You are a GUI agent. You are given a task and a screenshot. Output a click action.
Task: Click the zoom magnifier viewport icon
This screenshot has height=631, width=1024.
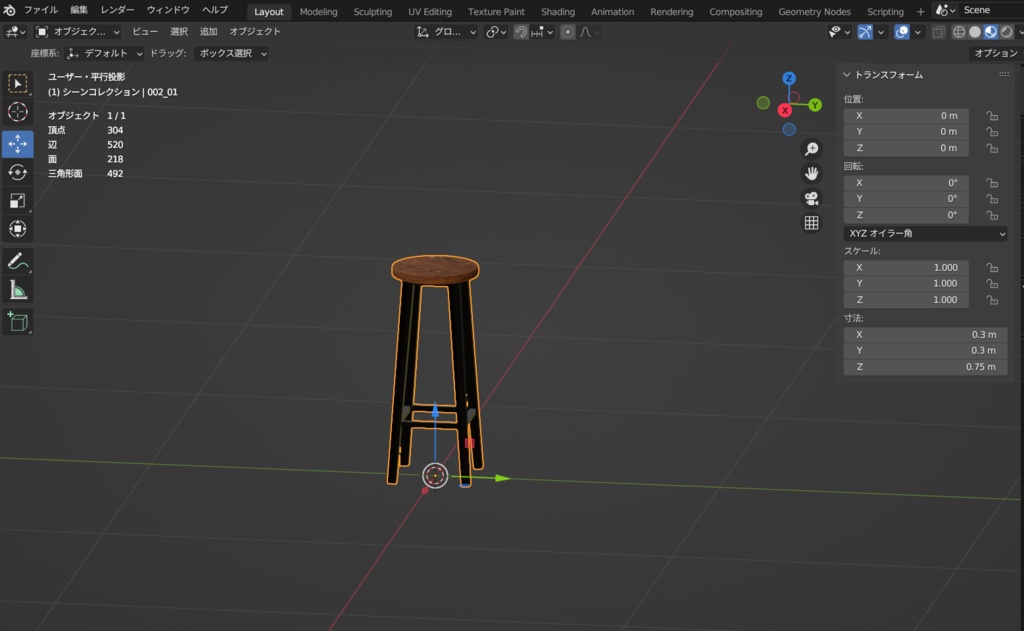tap(811, 149)
